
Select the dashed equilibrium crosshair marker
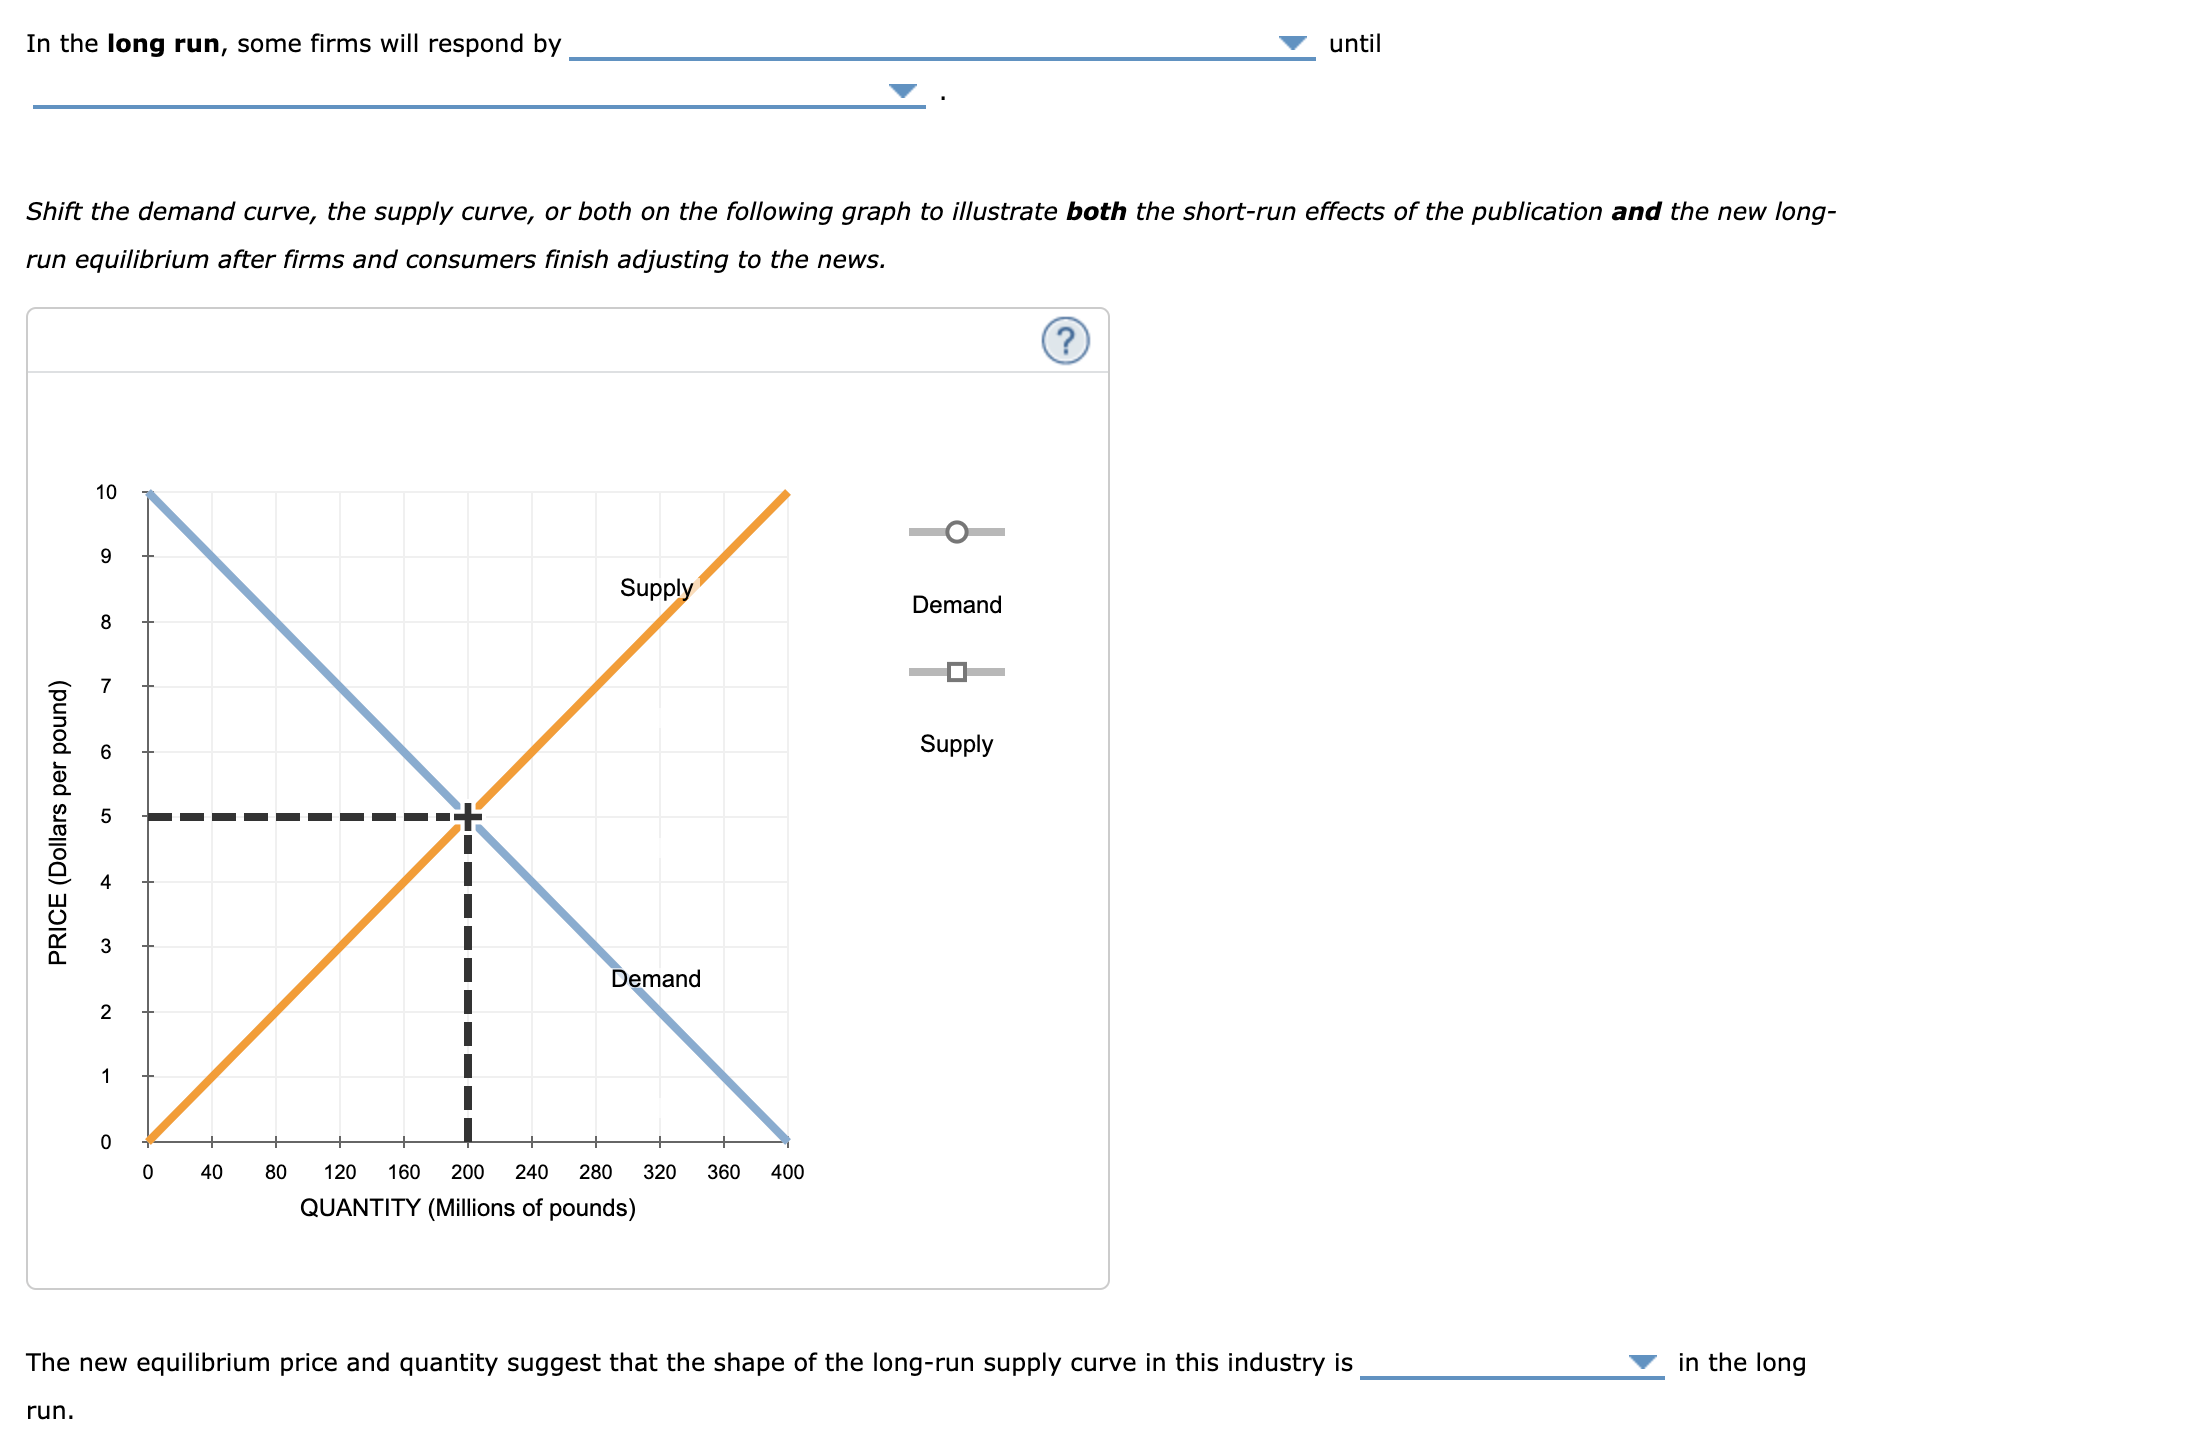466,816
